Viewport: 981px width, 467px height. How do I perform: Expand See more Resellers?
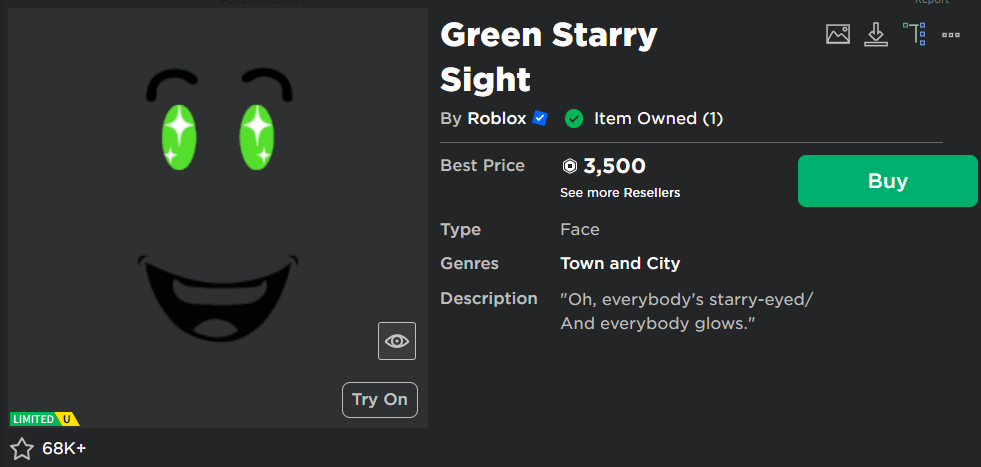(x=620, y=193)
